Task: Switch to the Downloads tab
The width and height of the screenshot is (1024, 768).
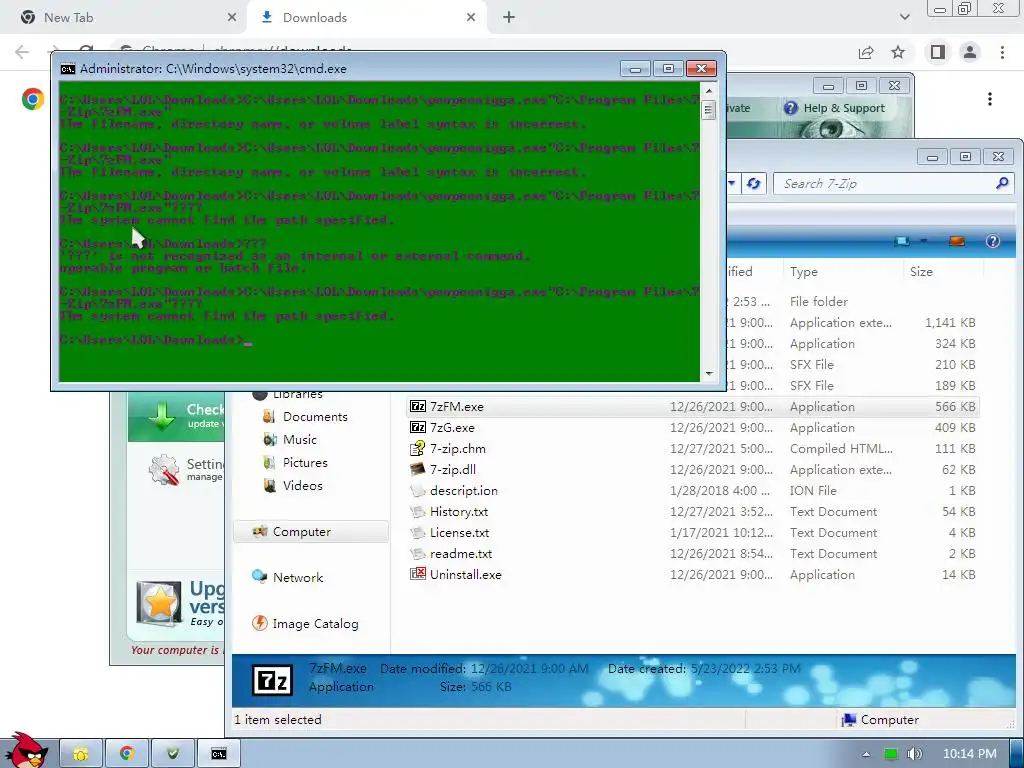Action: point(366,18)
